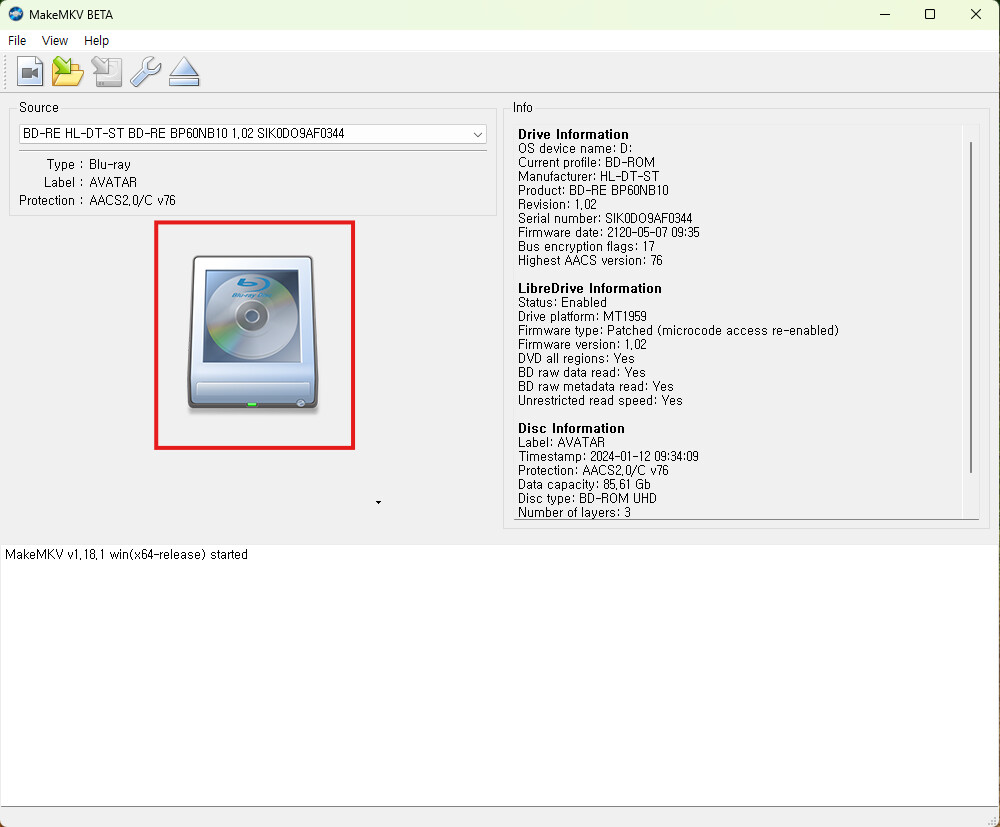Click 'BD raw data read: Yes' line
This screenshot has width=1000, height=827.
pyautogui.click(x=582, y=373)
